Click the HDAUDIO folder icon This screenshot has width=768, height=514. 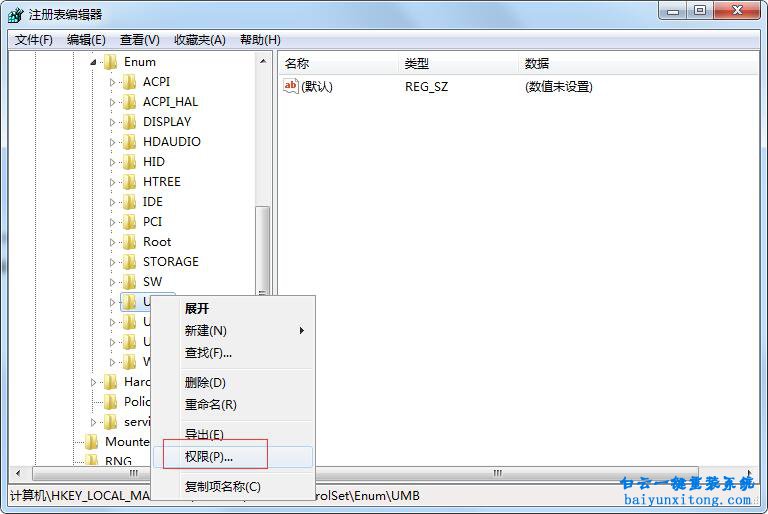click(x=129, y=142)
